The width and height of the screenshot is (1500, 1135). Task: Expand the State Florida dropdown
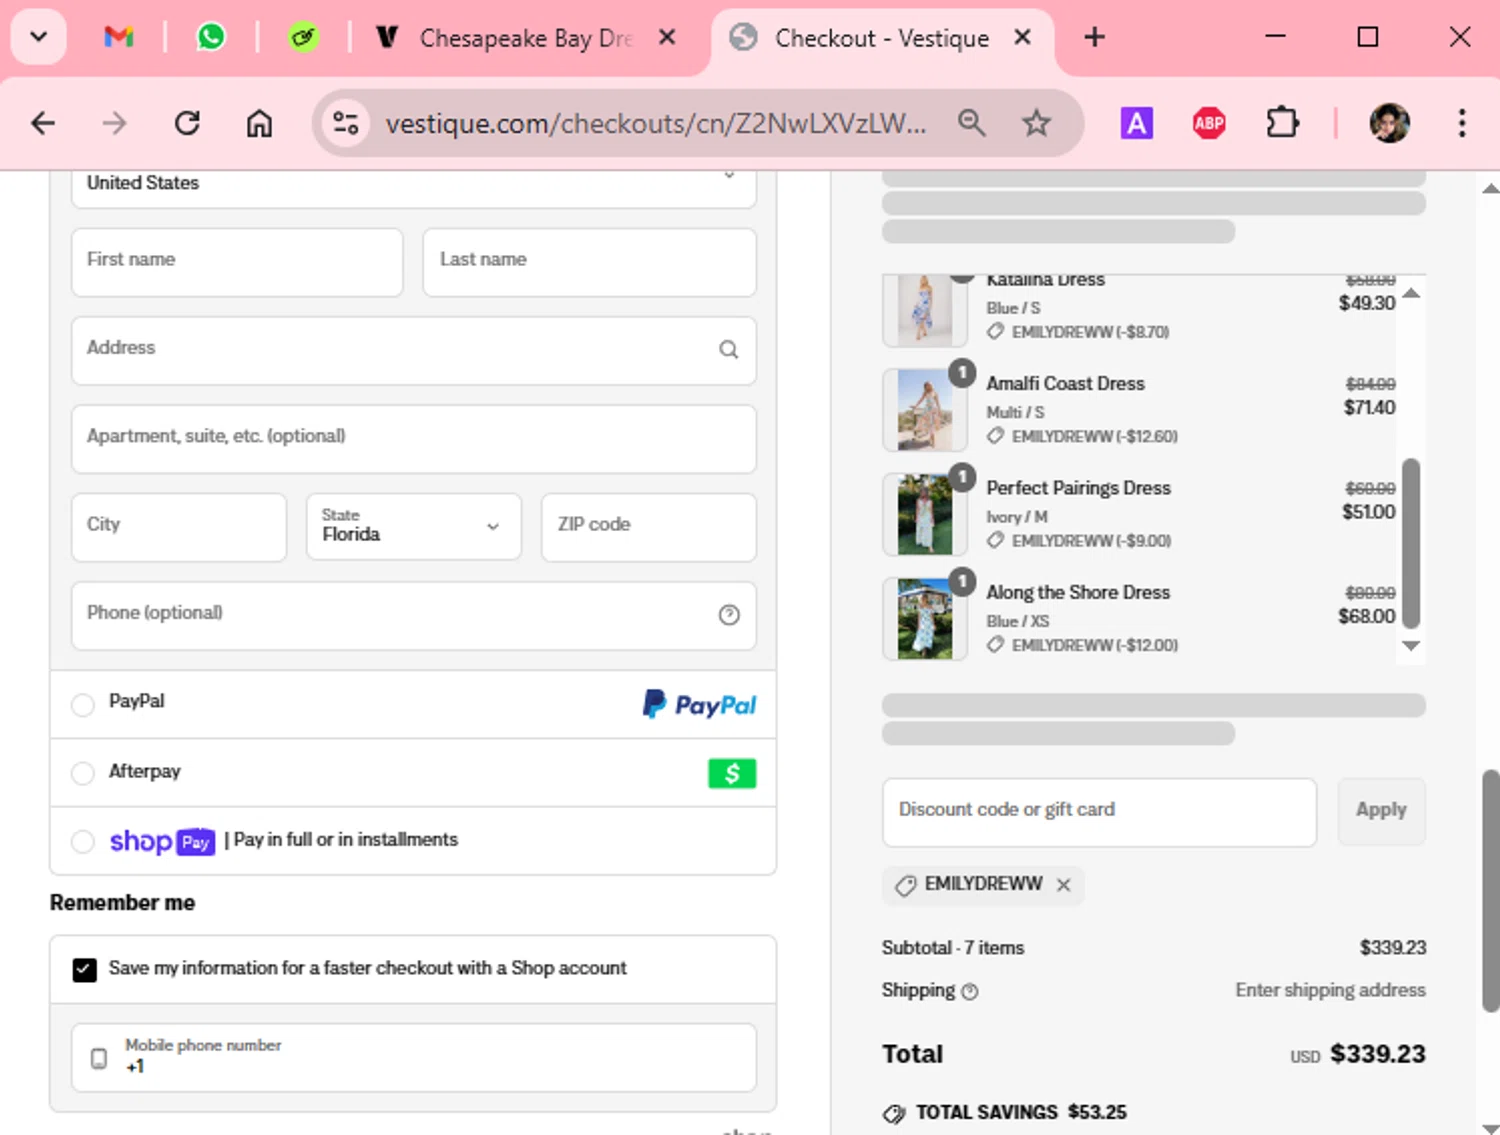(414, 527)
